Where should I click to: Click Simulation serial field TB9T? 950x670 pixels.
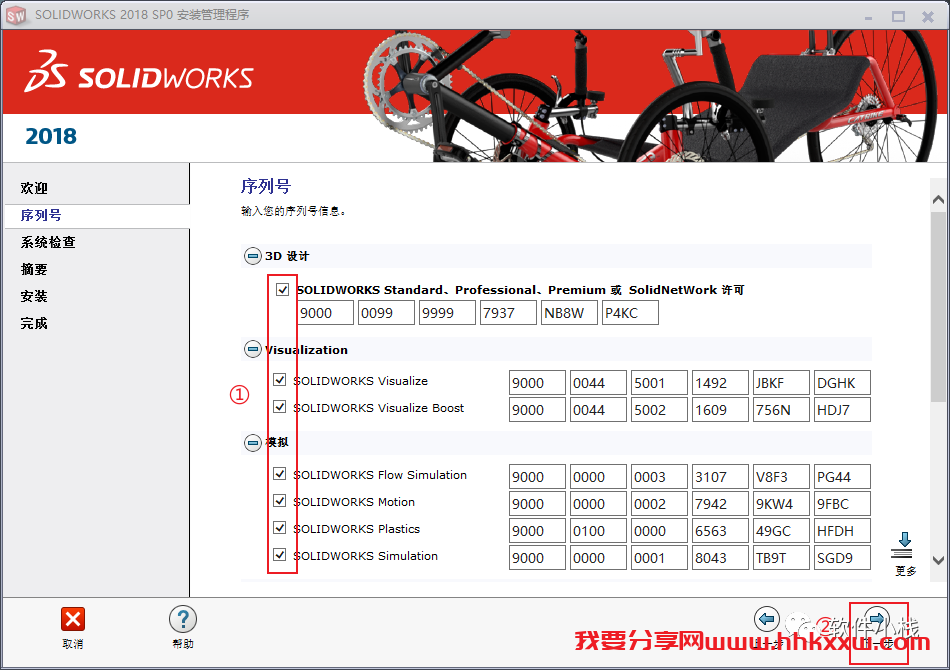tap(782, 557)
